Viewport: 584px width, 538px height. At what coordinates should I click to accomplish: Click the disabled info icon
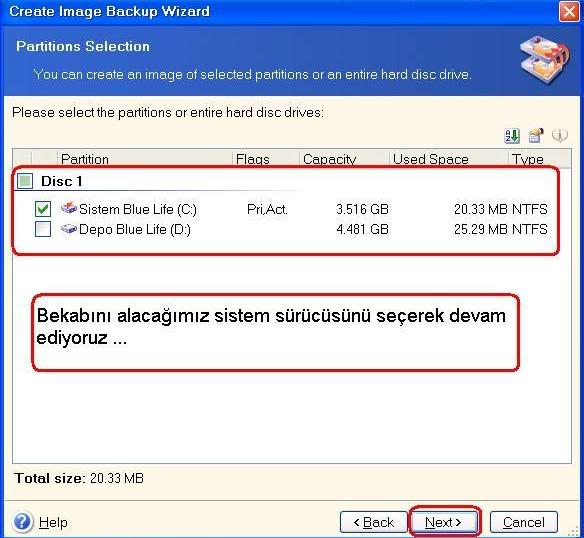point(560,135)
